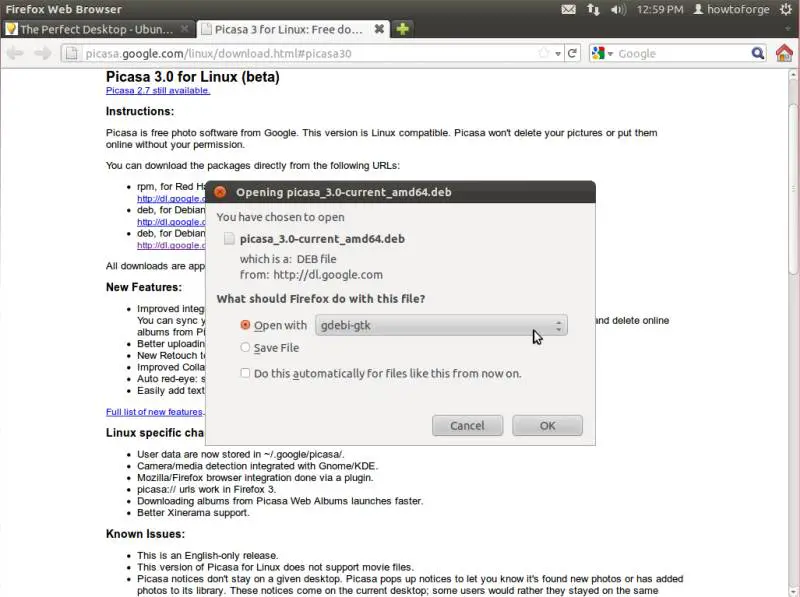Click the page icon in the URL bar
The image size is (800, 597).
click(x=72, y=53)
